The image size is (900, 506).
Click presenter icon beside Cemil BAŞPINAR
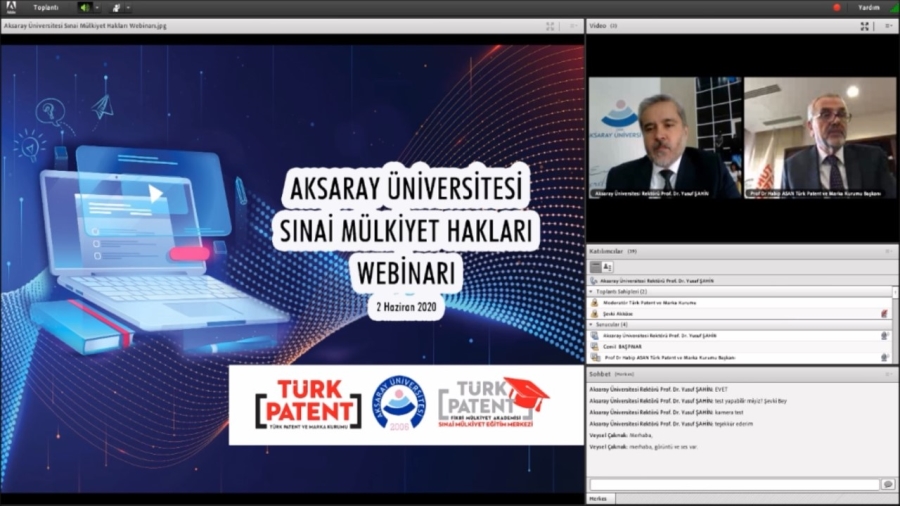[x=595, y=347]
